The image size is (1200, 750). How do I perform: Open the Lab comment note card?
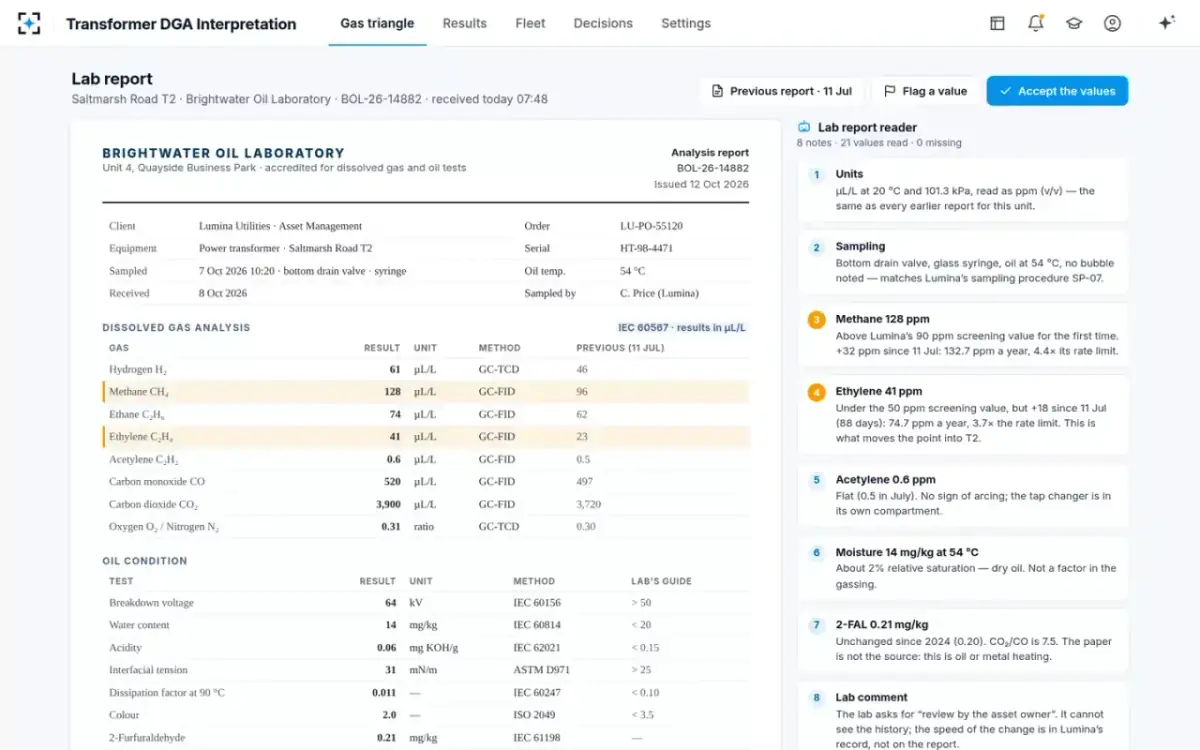click(x=963, y=716)
